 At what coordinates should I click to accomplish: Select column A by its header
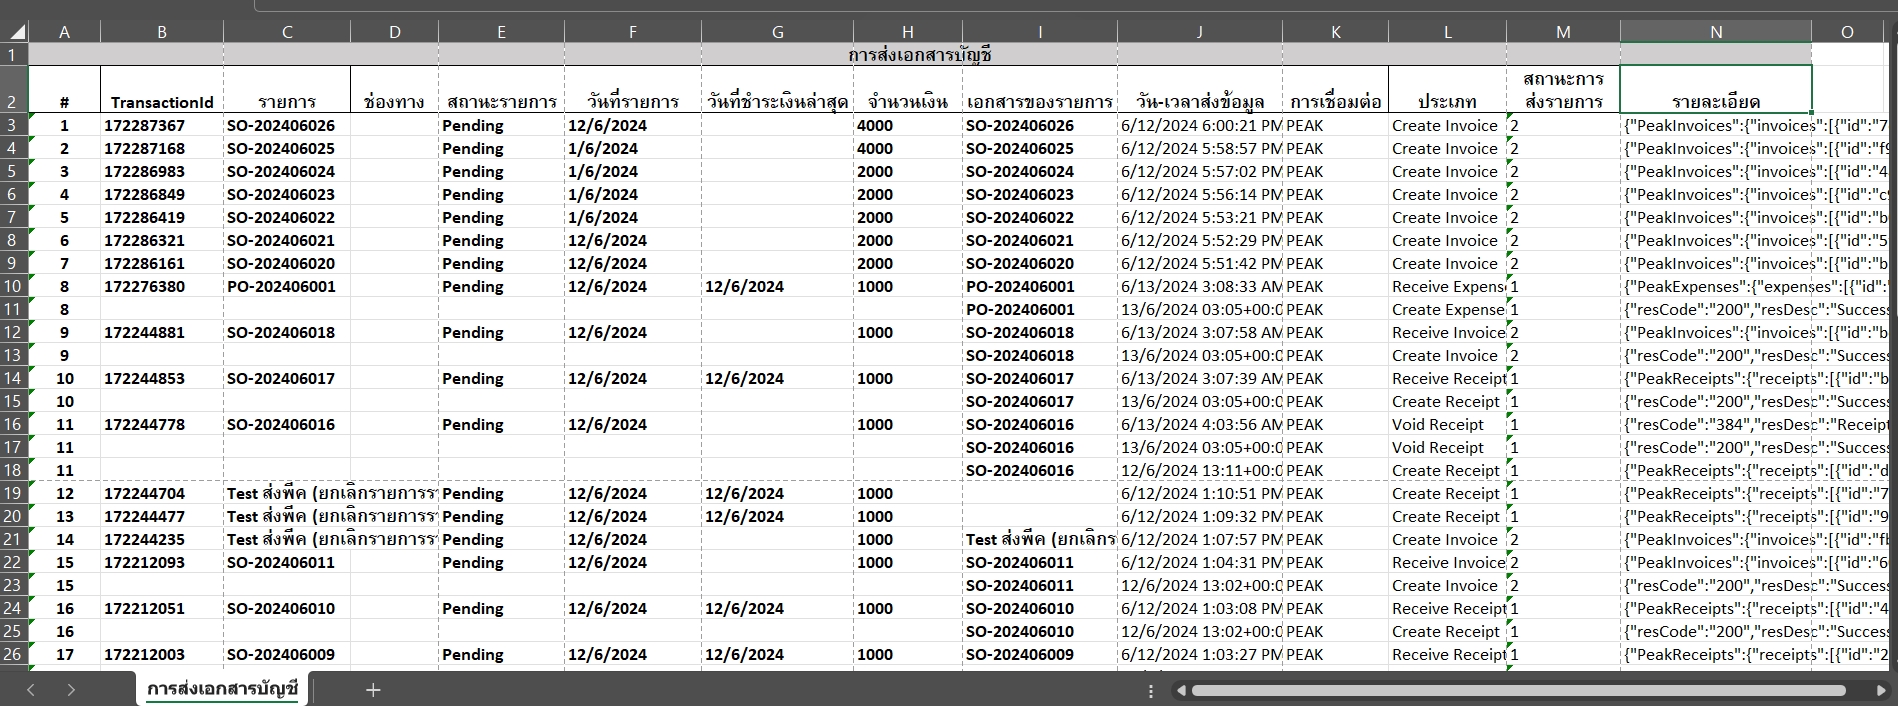pyautogui.click(x=64, y=32)
